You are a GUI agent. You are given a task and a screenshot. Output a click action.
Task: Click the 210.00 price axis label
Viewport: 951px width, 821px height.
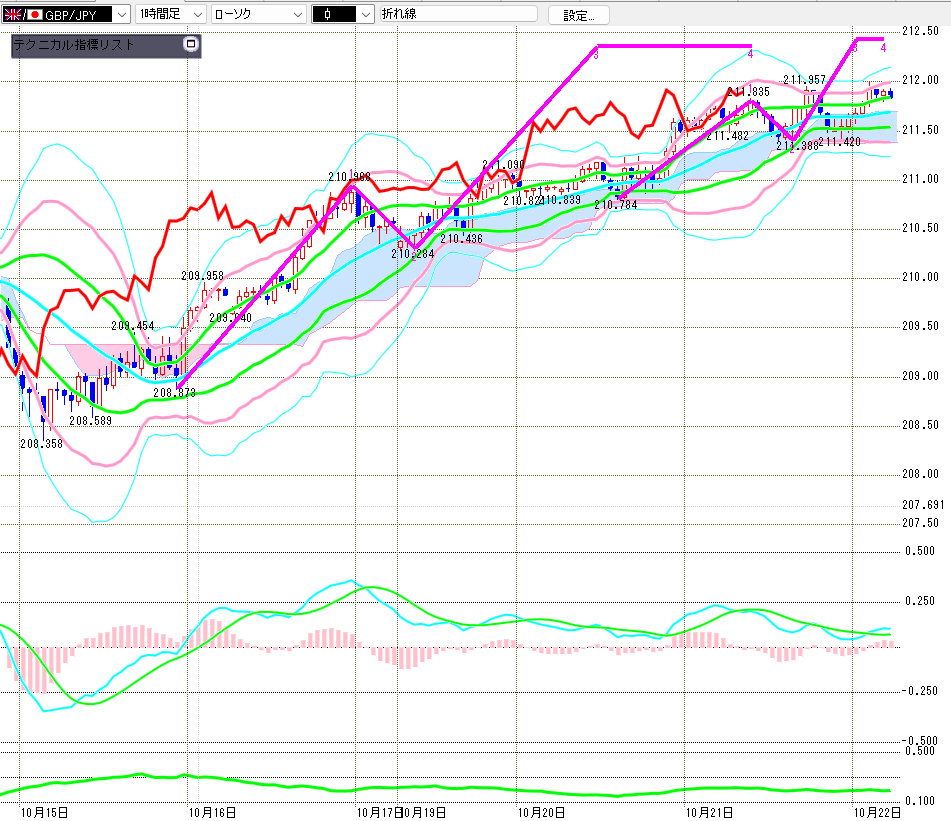(920, 277)
